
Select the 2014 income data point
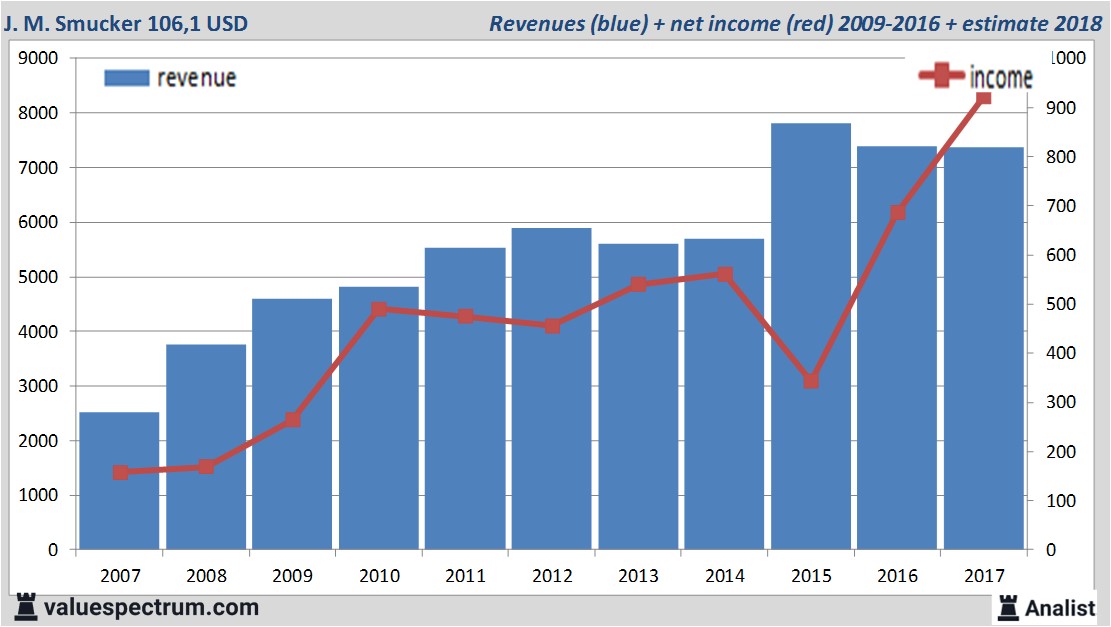coord(724,274)
